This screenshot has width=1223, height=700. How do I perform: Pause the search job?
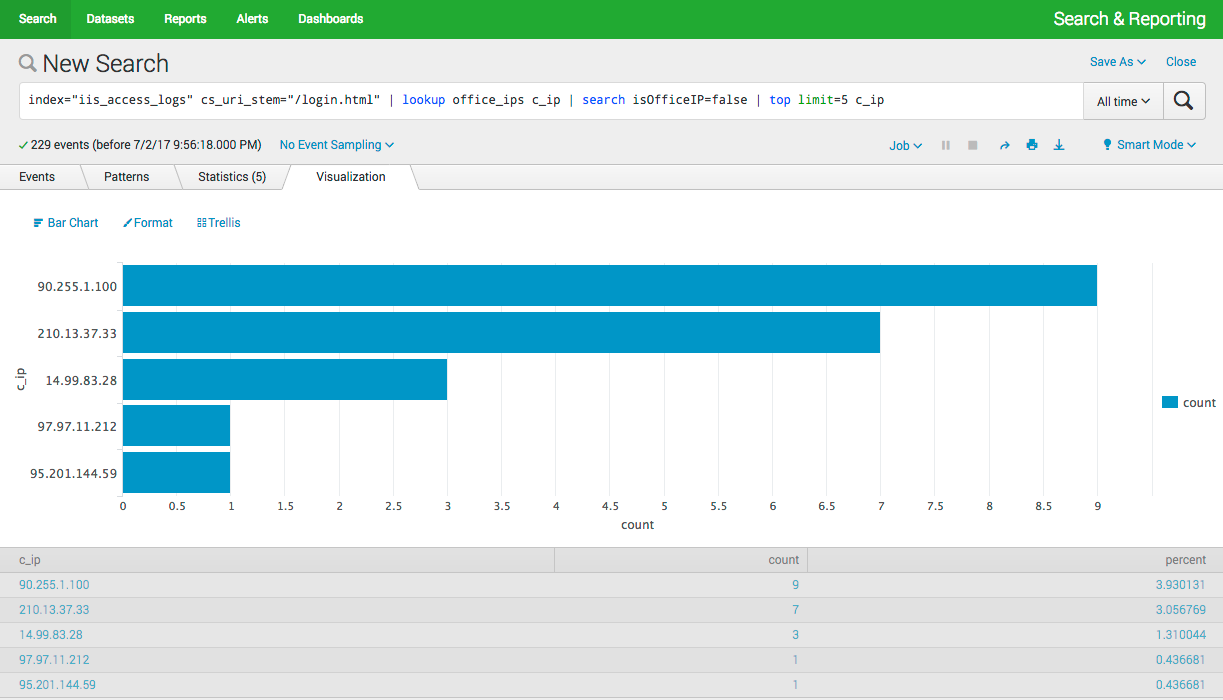click(x=946, y=145)
